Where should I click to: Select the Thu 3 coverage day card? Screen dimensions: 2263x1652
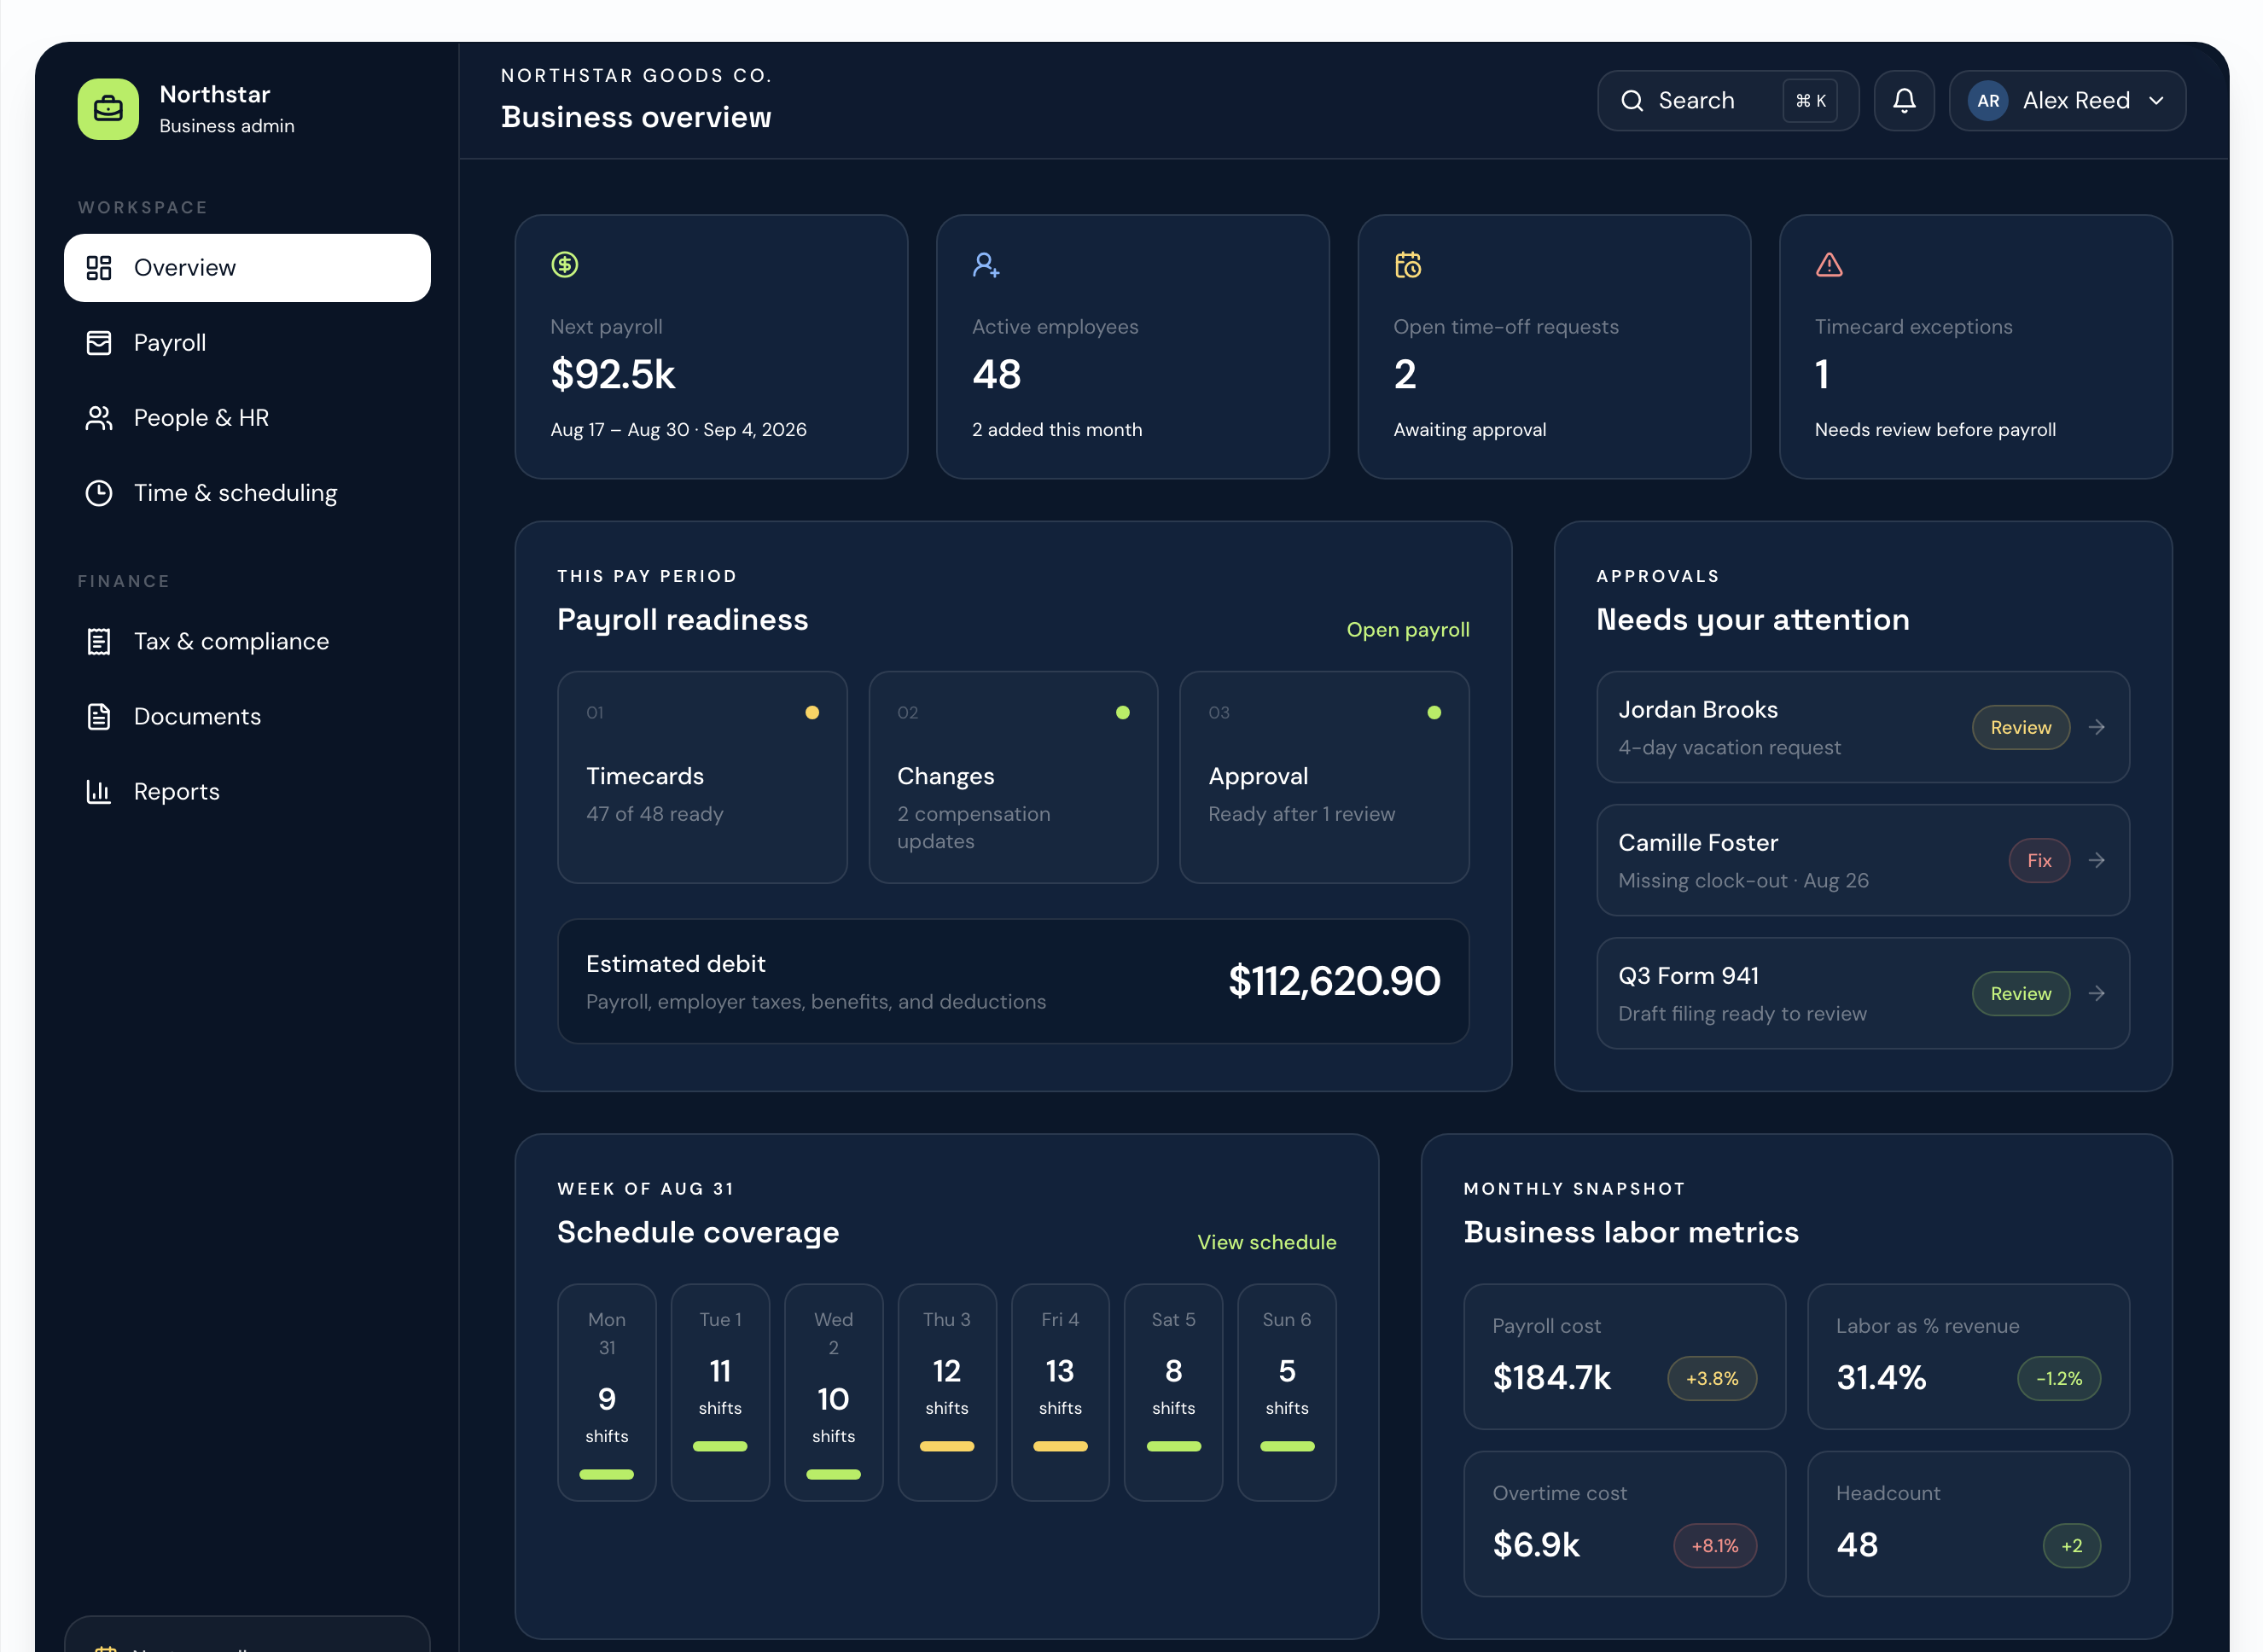pyautogui.click(x=947, y=1392)
